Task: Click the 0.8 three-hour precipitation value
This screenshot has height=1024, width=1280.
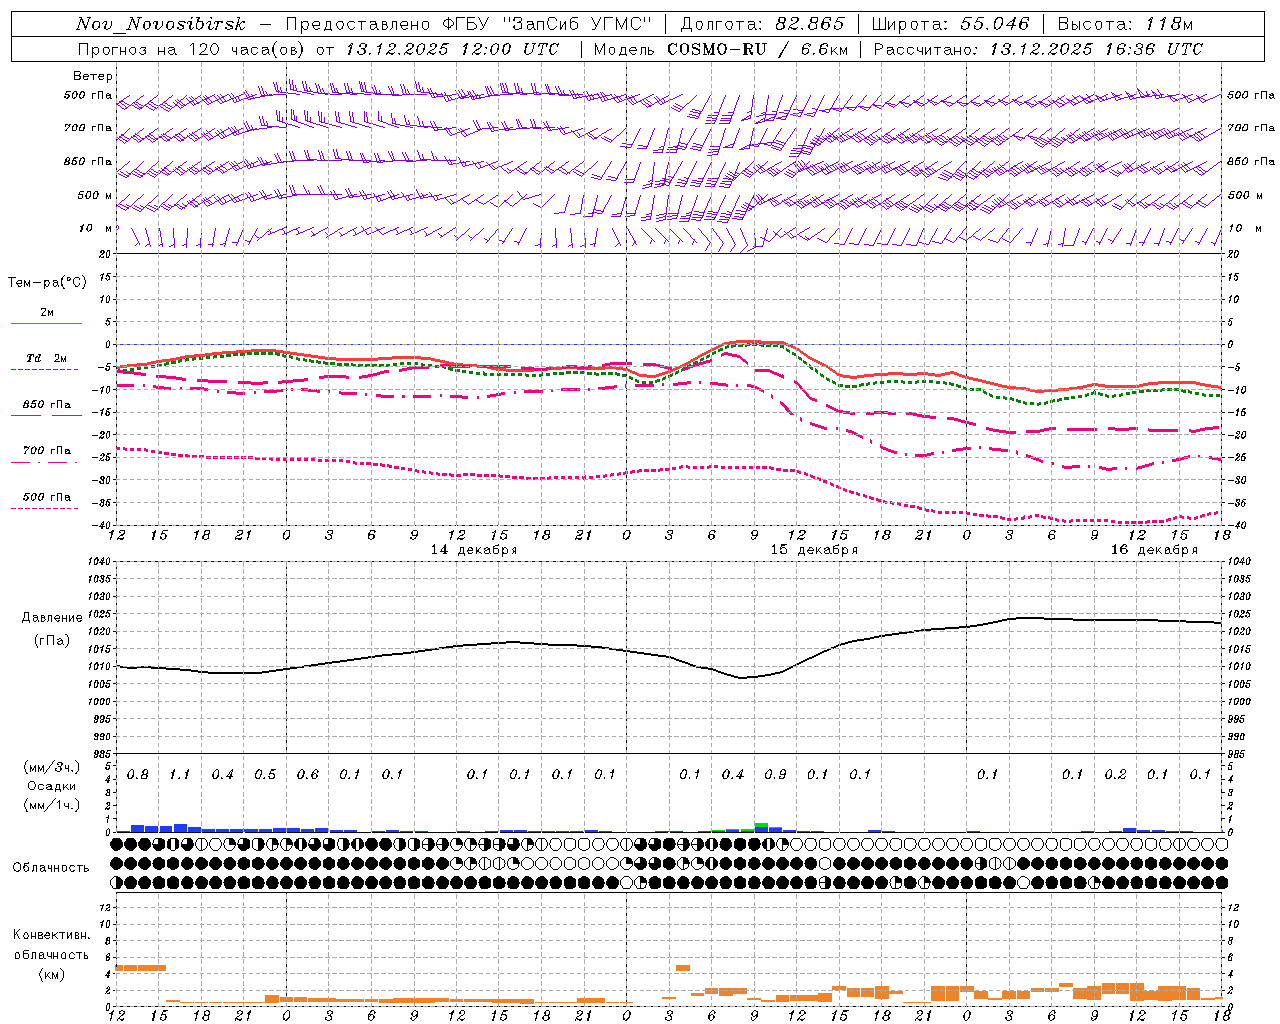Action: (x=138, y=775)
